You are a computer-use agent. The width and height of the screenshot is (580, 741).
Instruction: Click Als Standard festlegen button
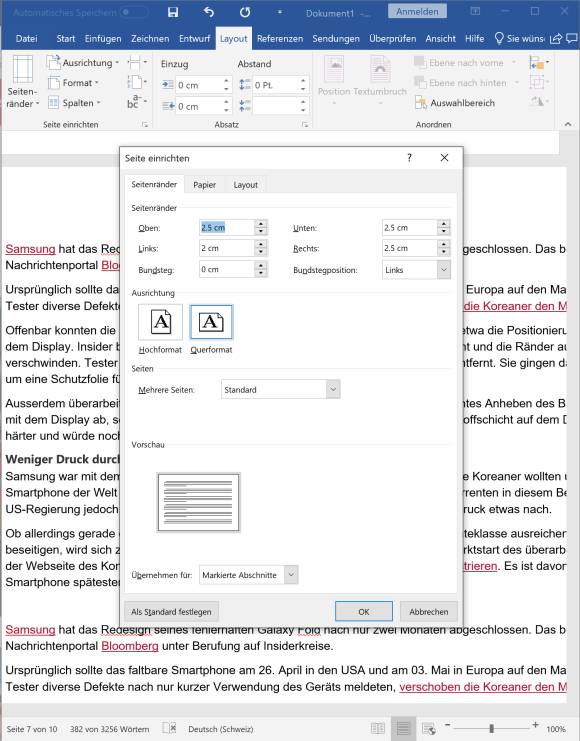click(171, 612)
